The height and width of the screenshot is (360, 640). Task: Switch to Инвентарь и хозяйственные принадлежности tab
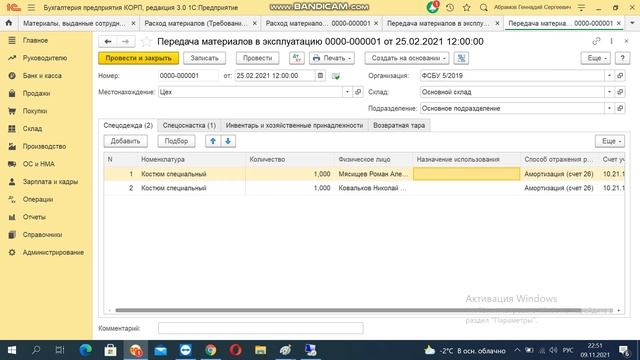294,125
